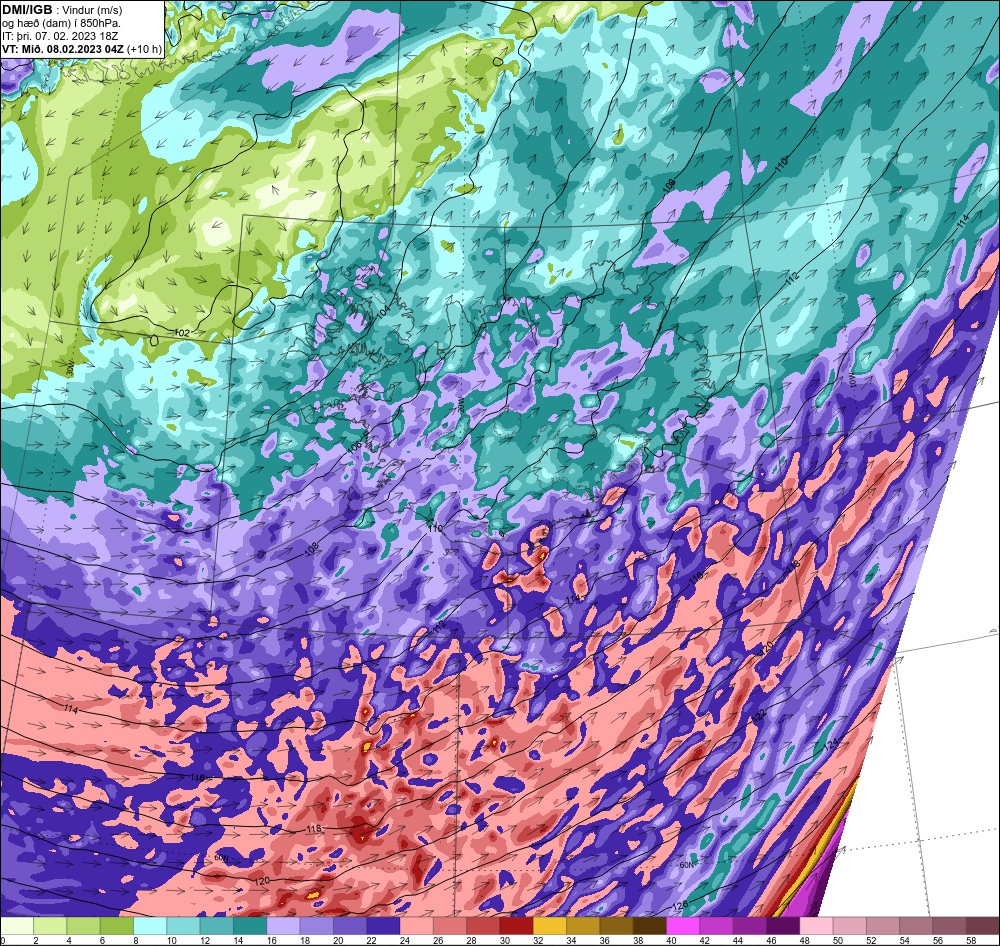Select the 42–44 m/s orchid purple swatch
This screenshot has width=1000, height=946.
point(716,925)
